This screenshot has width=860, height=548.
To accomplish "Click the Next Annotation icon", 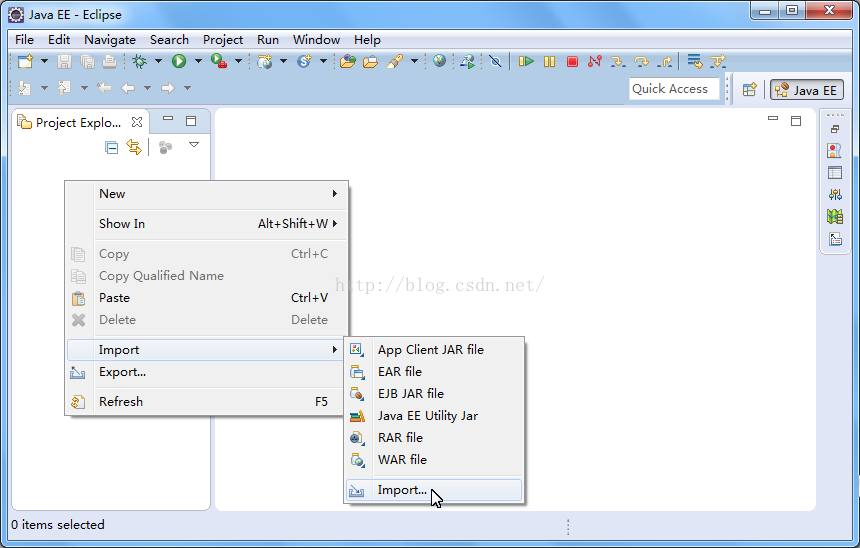I will coord(25,88).
